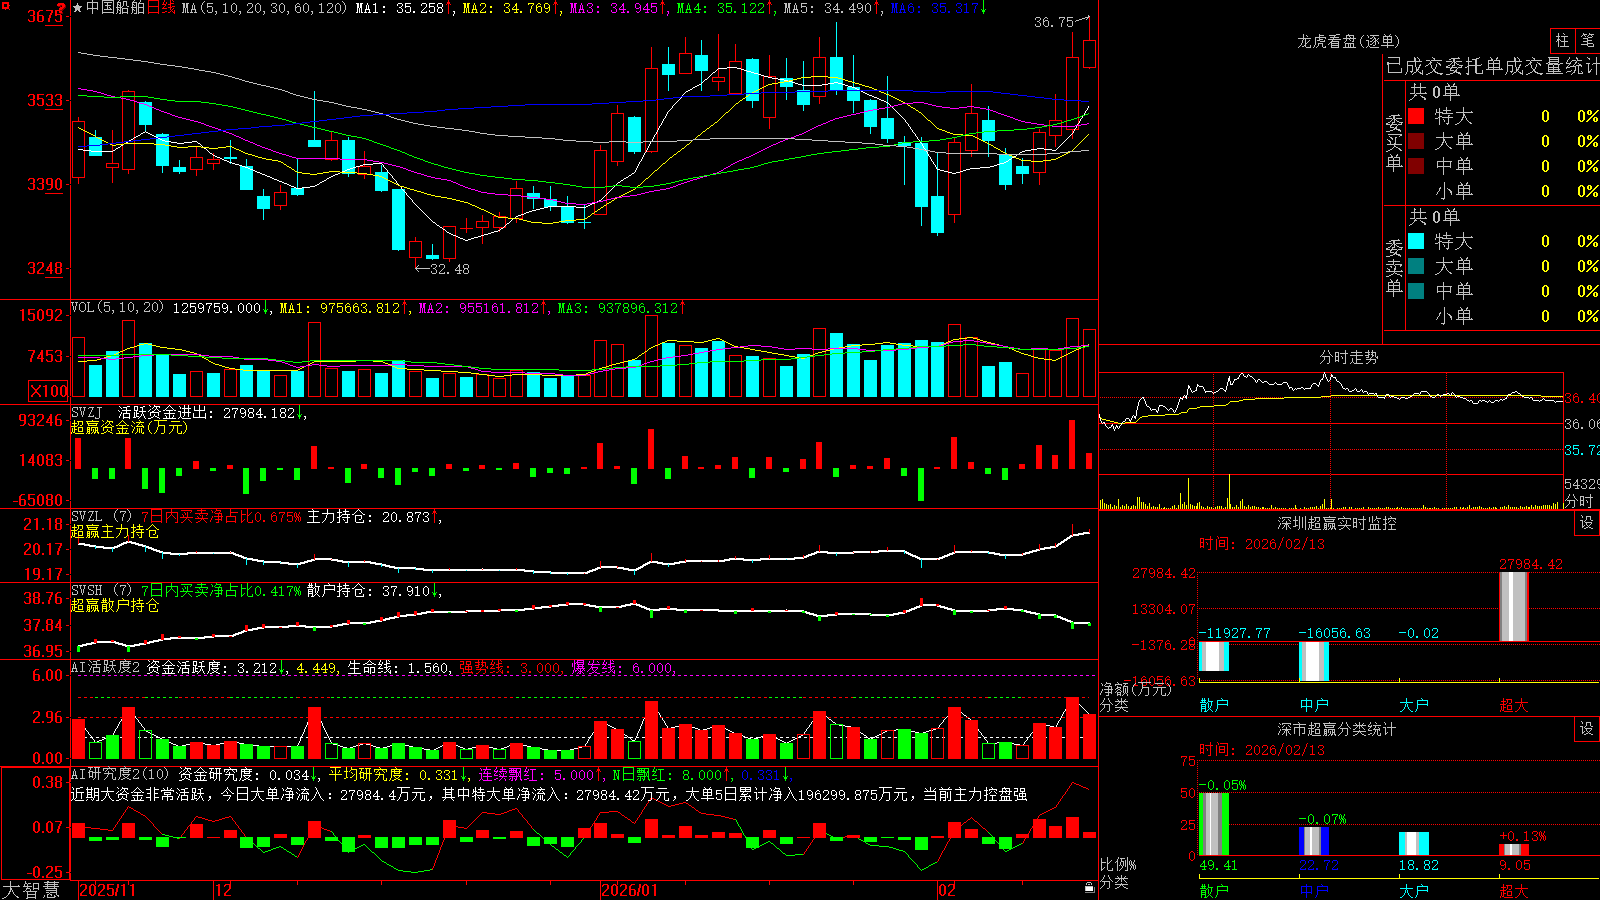Jump to the 2025/11 date marker
The height and width of the screenshot is (900, 1600).
click(x=107, y=890)
